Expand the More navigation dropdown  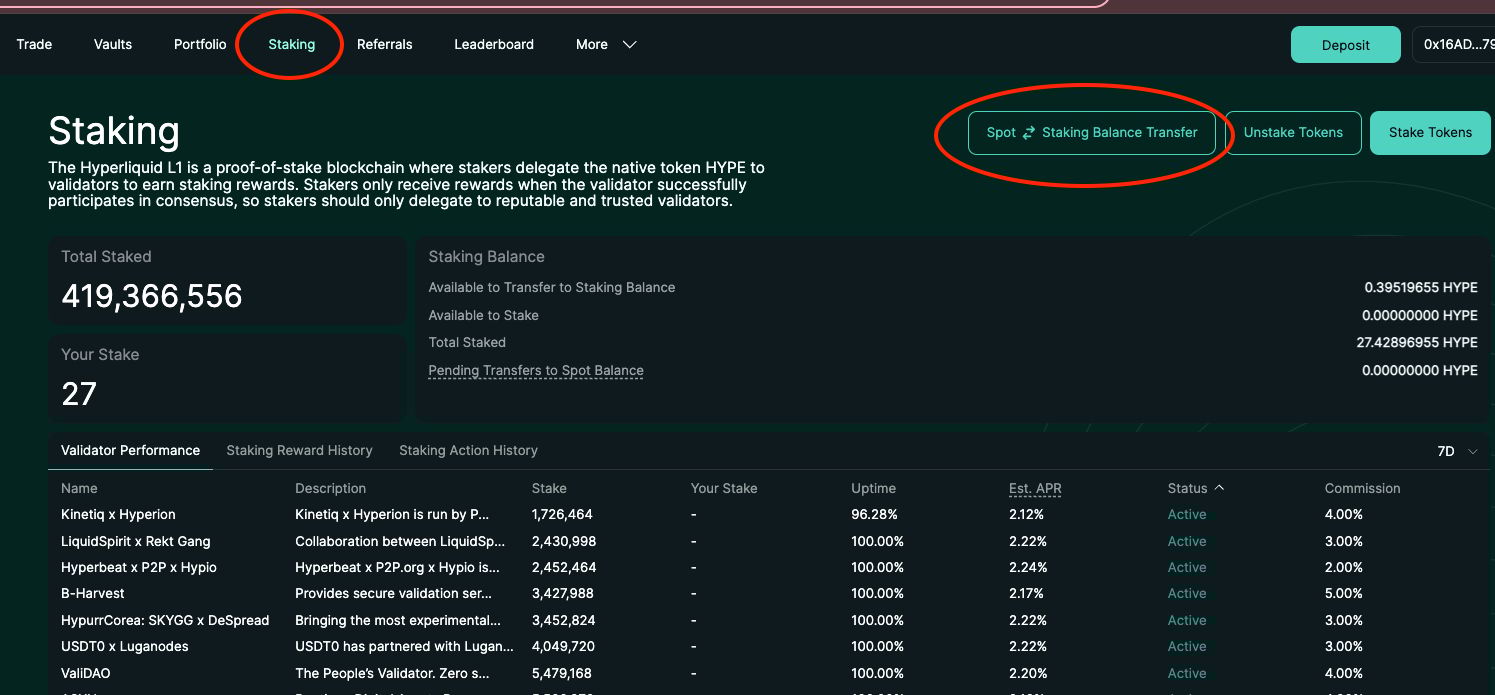coord(606,44)
